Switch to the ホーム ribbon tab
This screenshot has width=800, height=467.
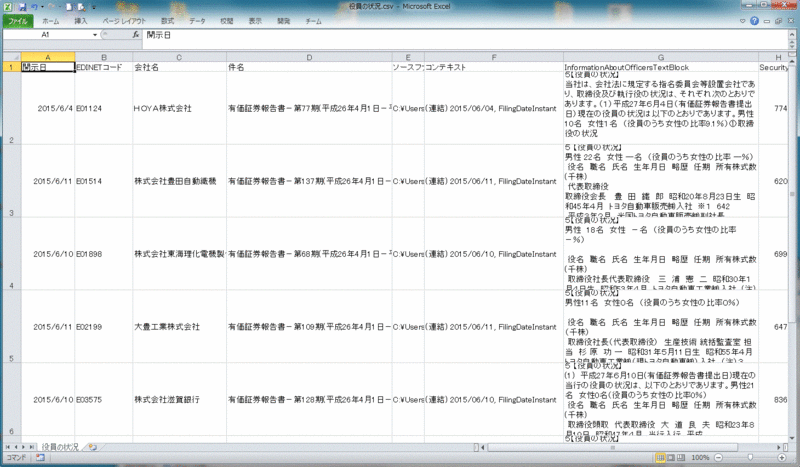pyautogui.click(x=51, y=21)
